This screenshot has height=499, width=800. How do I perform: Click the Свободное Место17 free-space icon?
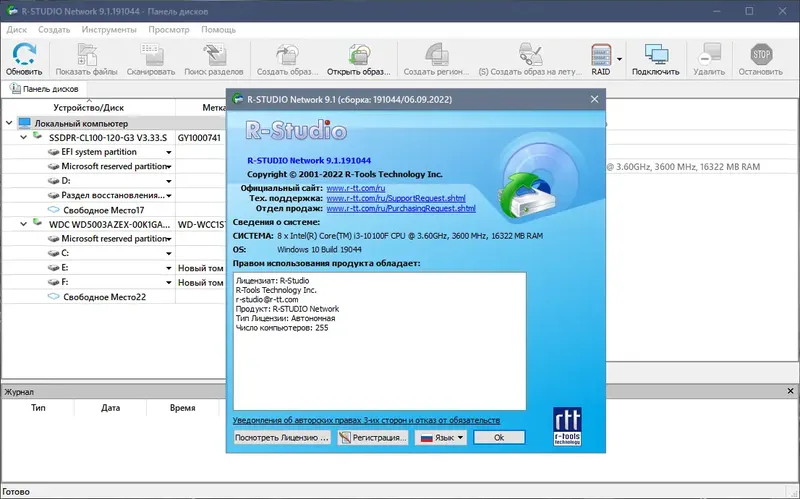click(54, 209)
